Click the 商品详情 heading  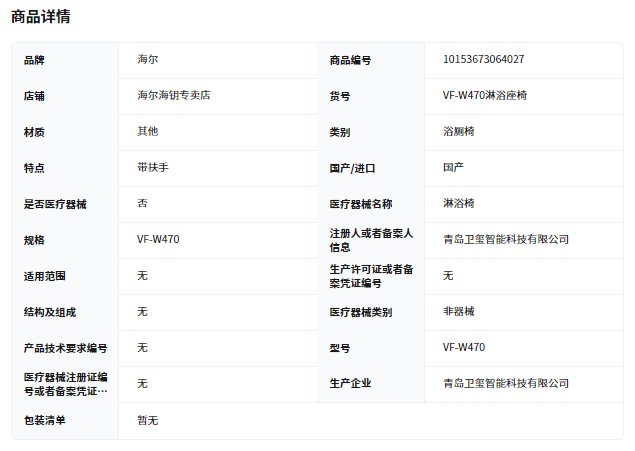(x=41, y=17)
